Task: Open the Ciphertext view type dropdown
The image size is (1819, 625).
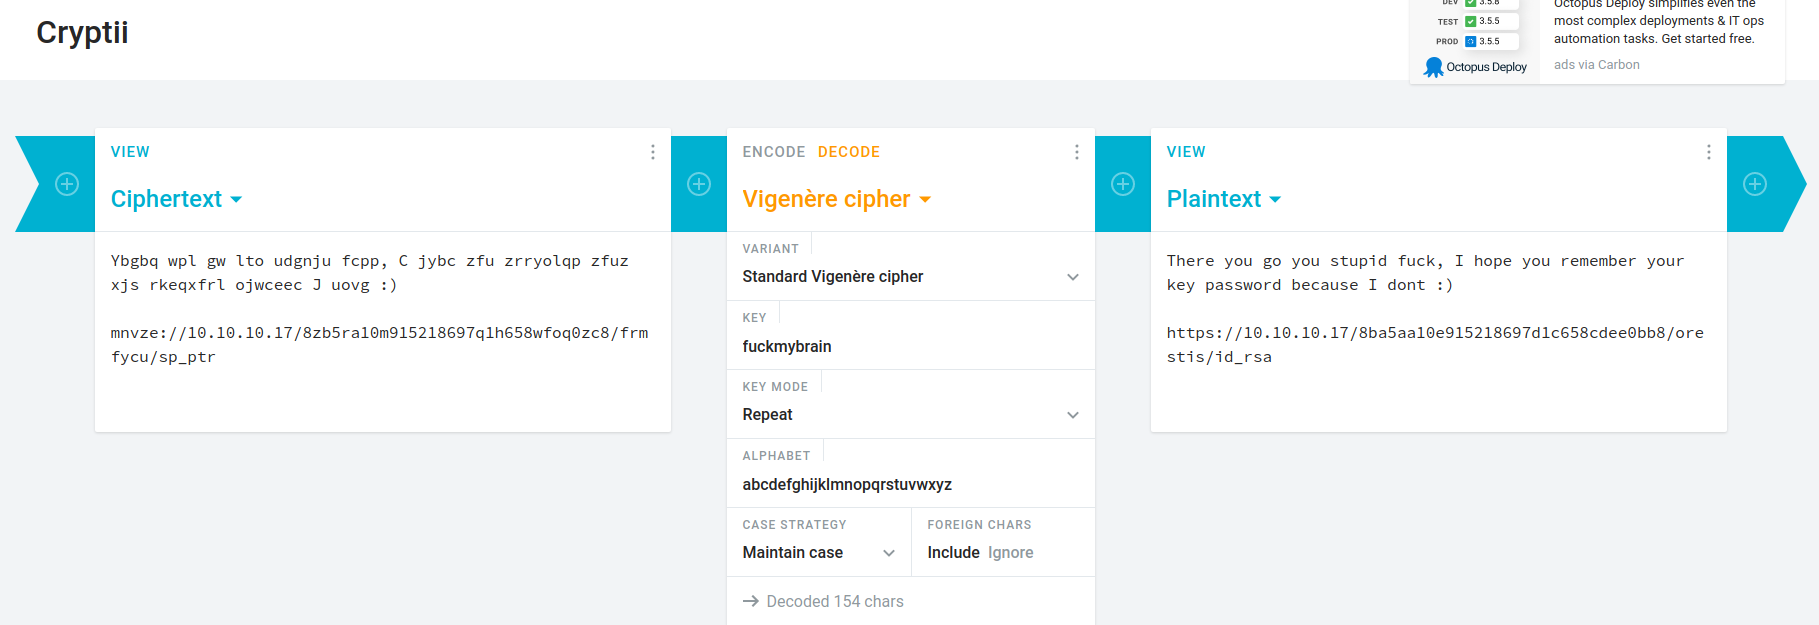Action: coord(176,199)
